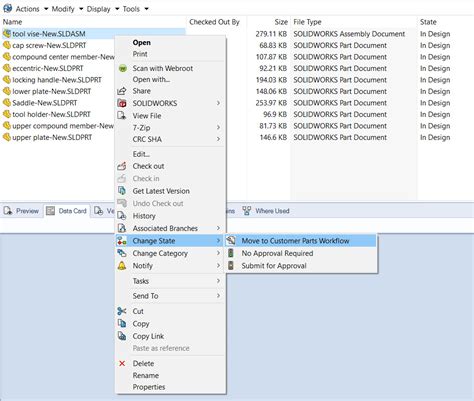Sort by the File Type column header

(307, 22)
